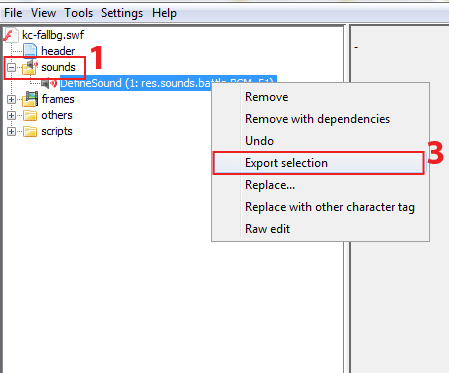Open the Tools menu

coord(78,13)
